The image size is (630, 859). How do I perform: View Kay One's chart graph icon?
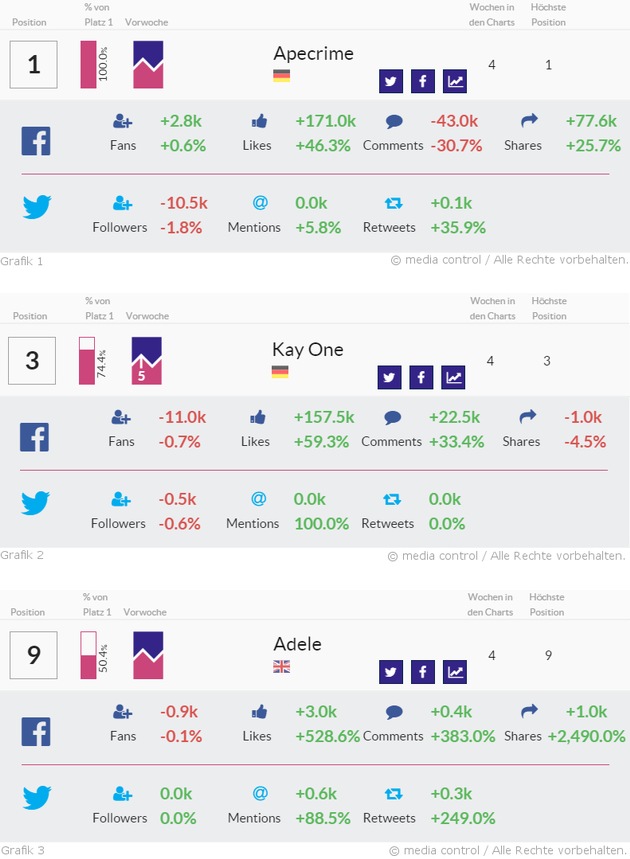point(454,377)
